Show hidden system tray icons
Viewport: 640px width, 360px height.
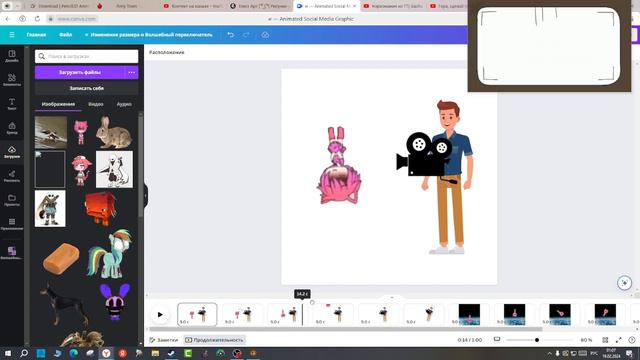[x=549, y=353]
